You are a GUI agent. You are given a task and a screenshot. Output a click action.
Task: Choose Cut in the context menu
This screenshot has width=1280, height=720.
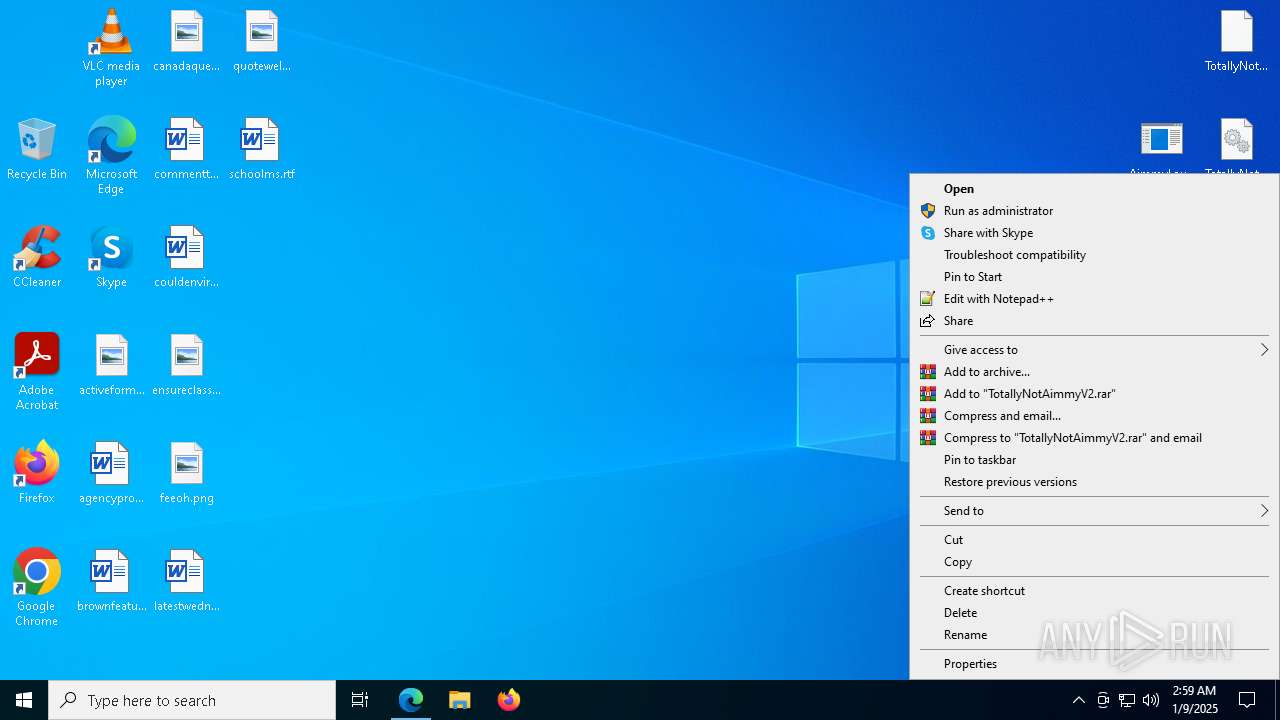pyautogui.click(x=1094, y=540)
